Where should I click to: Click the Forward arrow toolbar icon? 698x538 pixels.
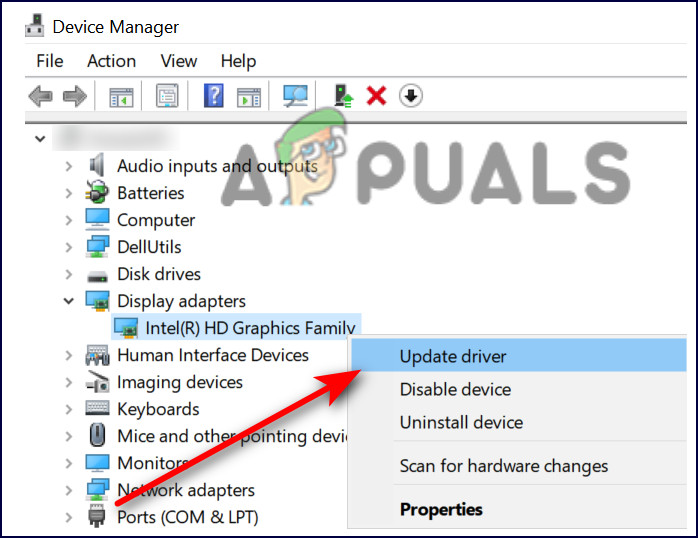(x=75, y=96)
